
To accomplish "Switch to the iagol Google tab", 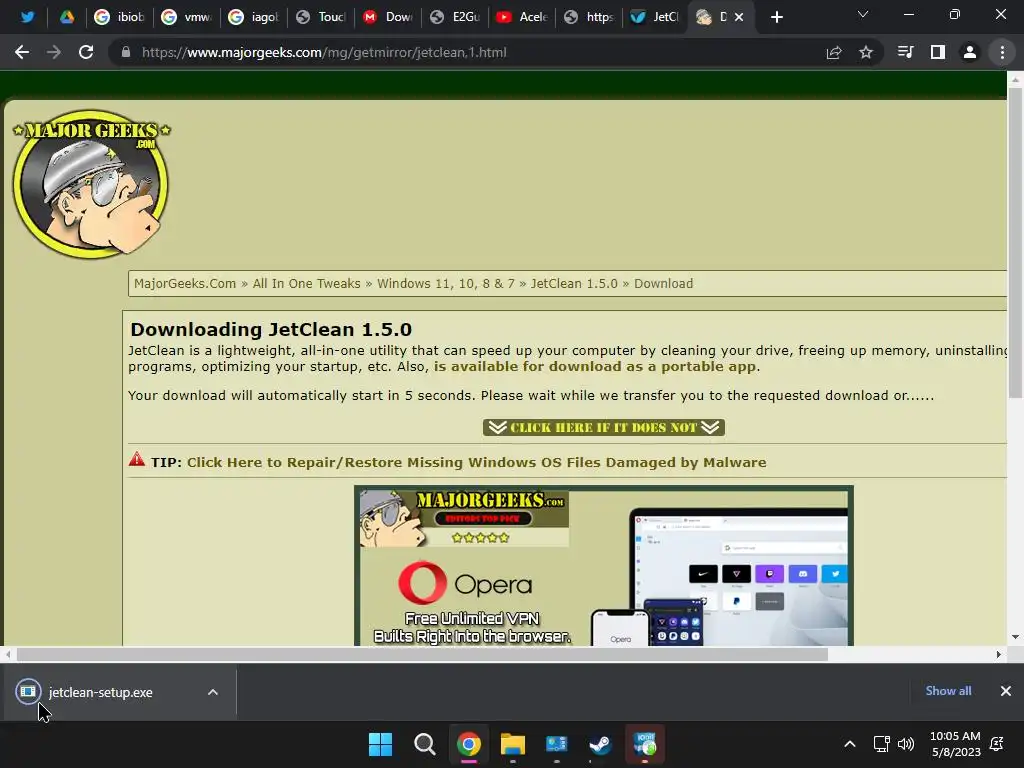I will click(254, 17).
